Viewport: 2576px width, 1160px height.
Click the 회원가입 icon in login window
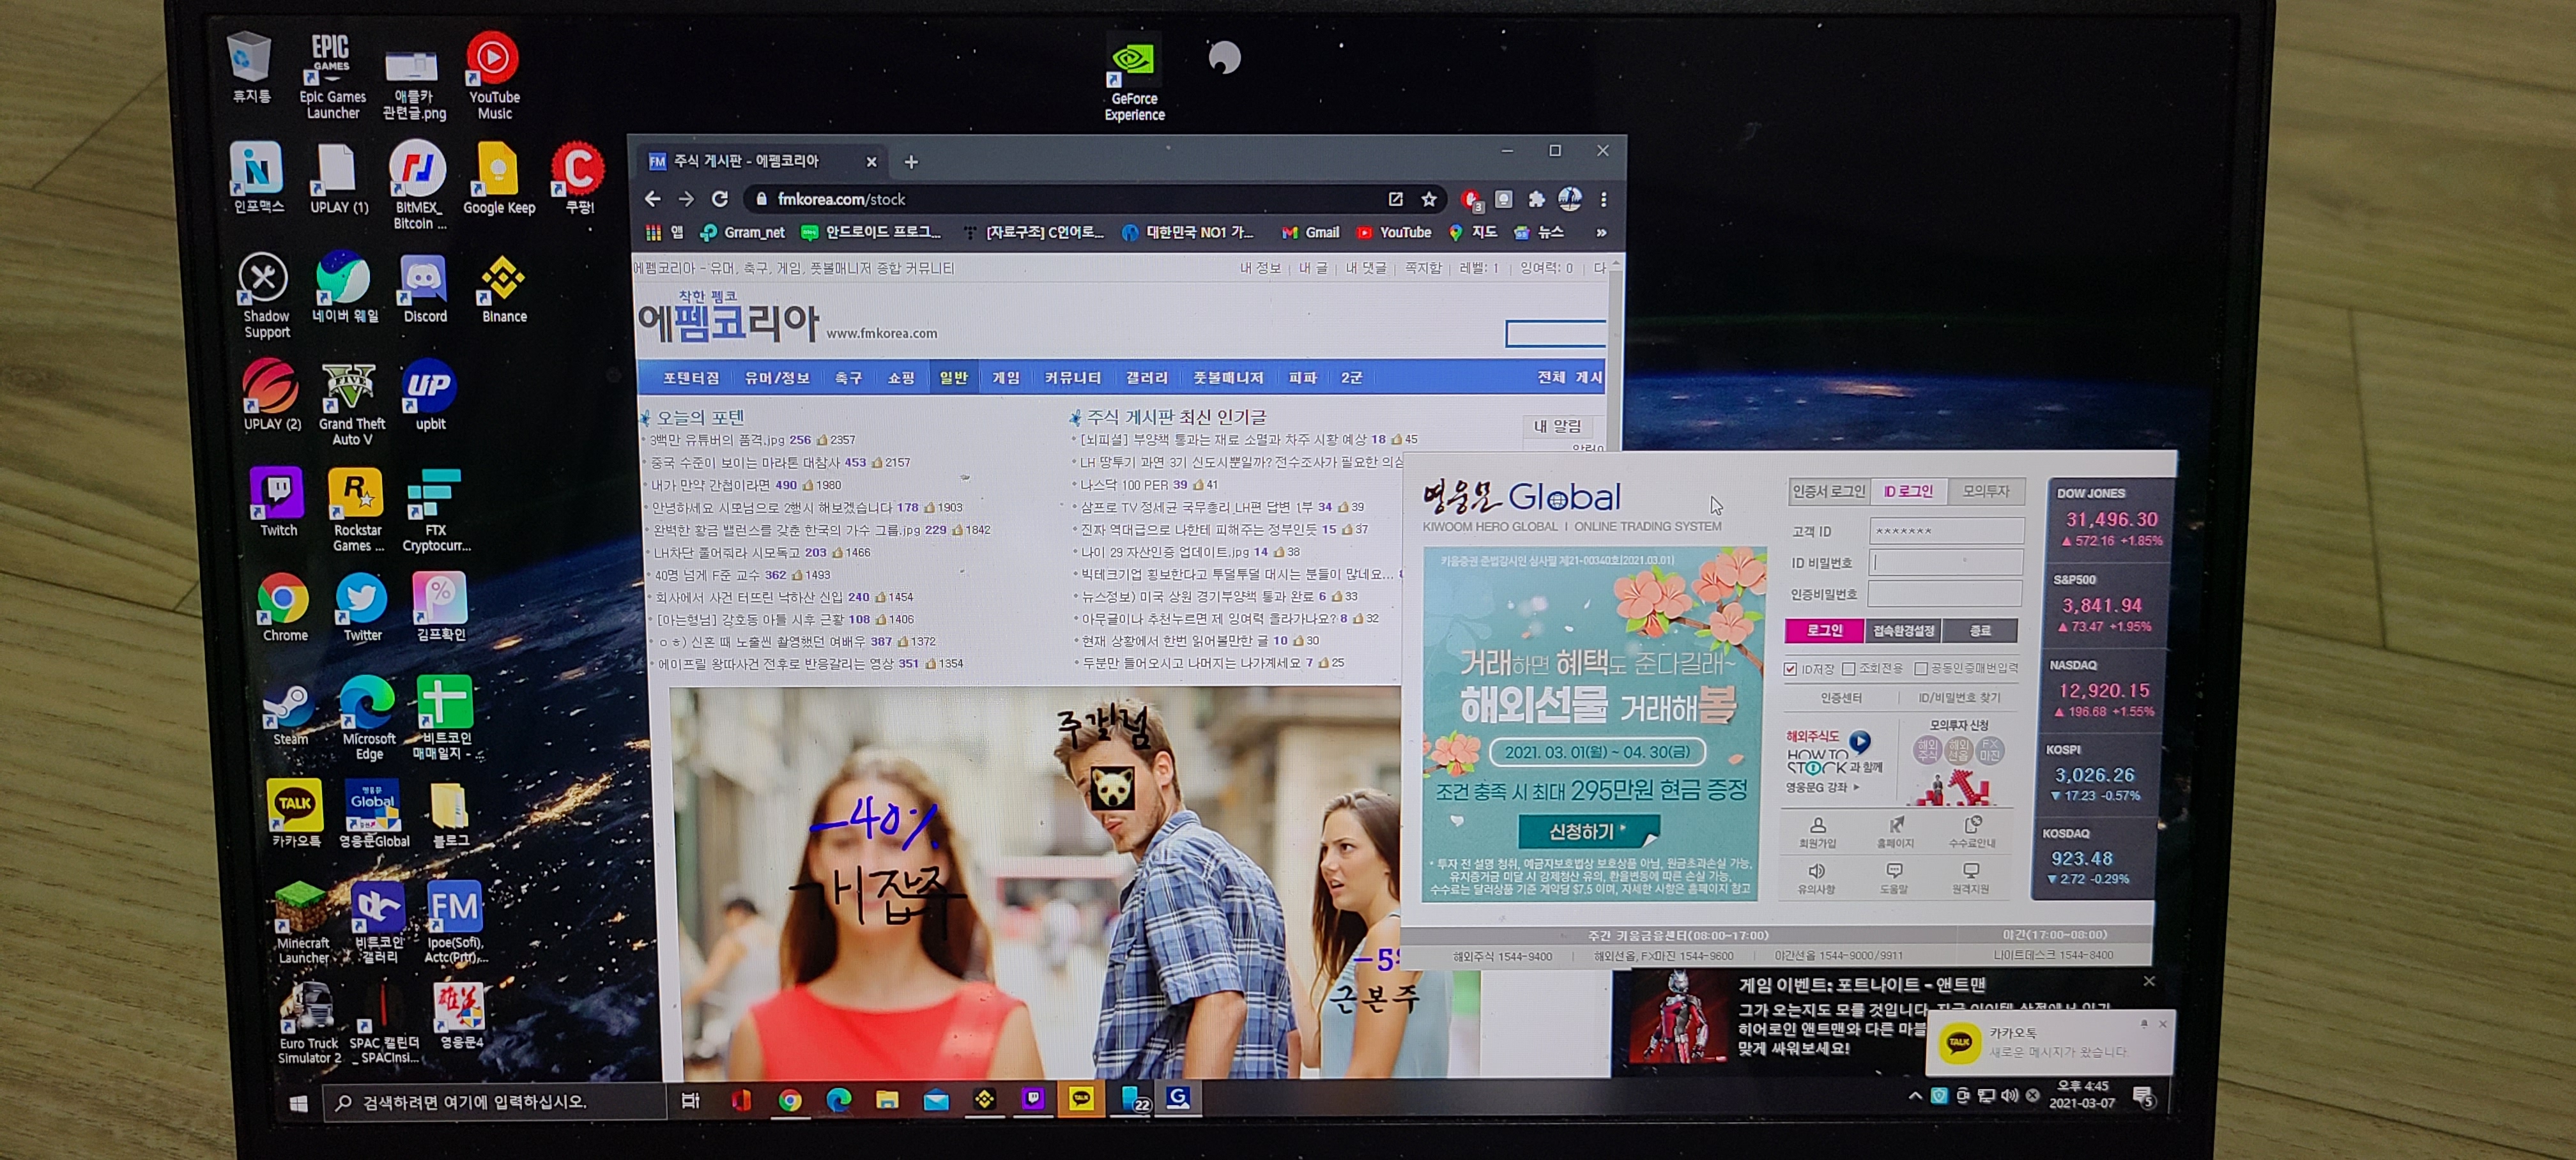(1817, 831)
